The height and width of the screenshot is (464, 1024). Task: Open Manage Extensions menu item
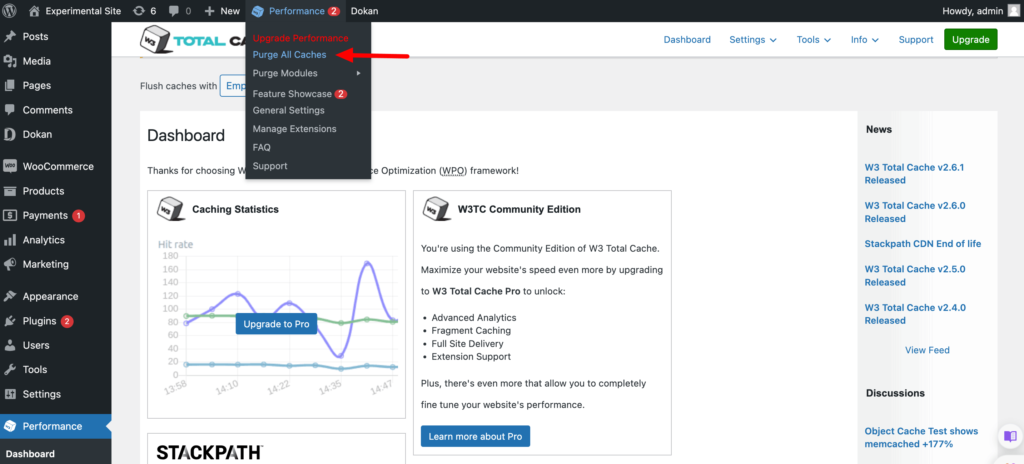click(295, 129)
